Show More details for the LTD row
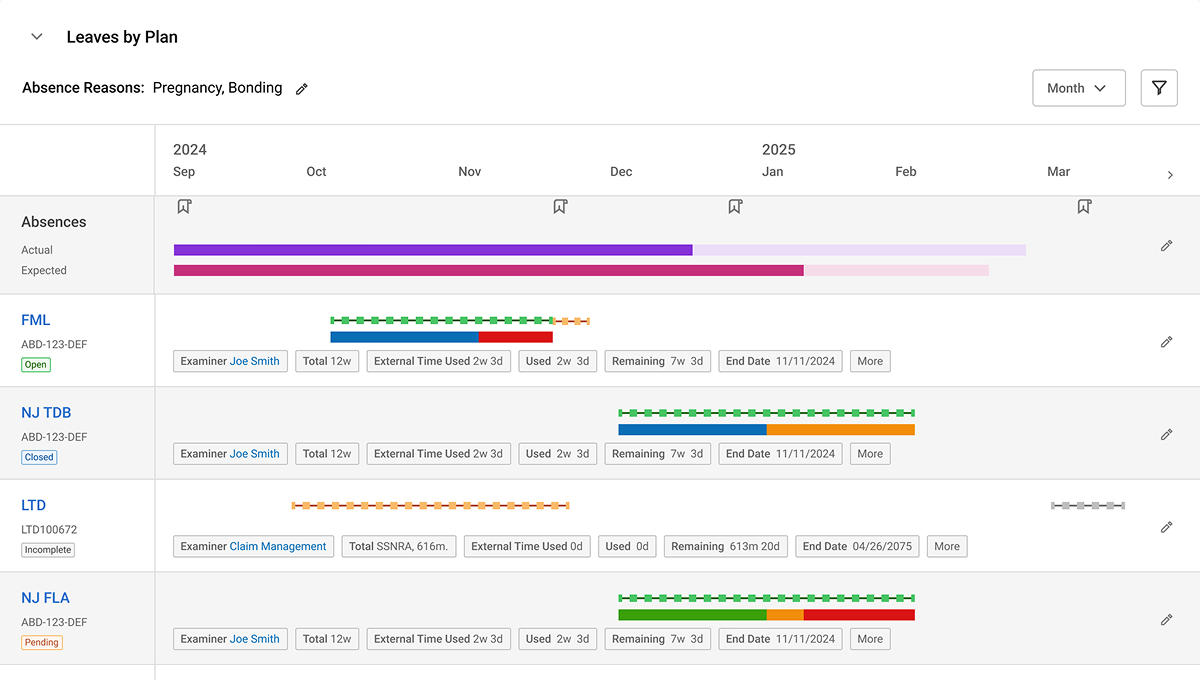The width and height of the screenshot is (1200, 680). tap(946, 546)
